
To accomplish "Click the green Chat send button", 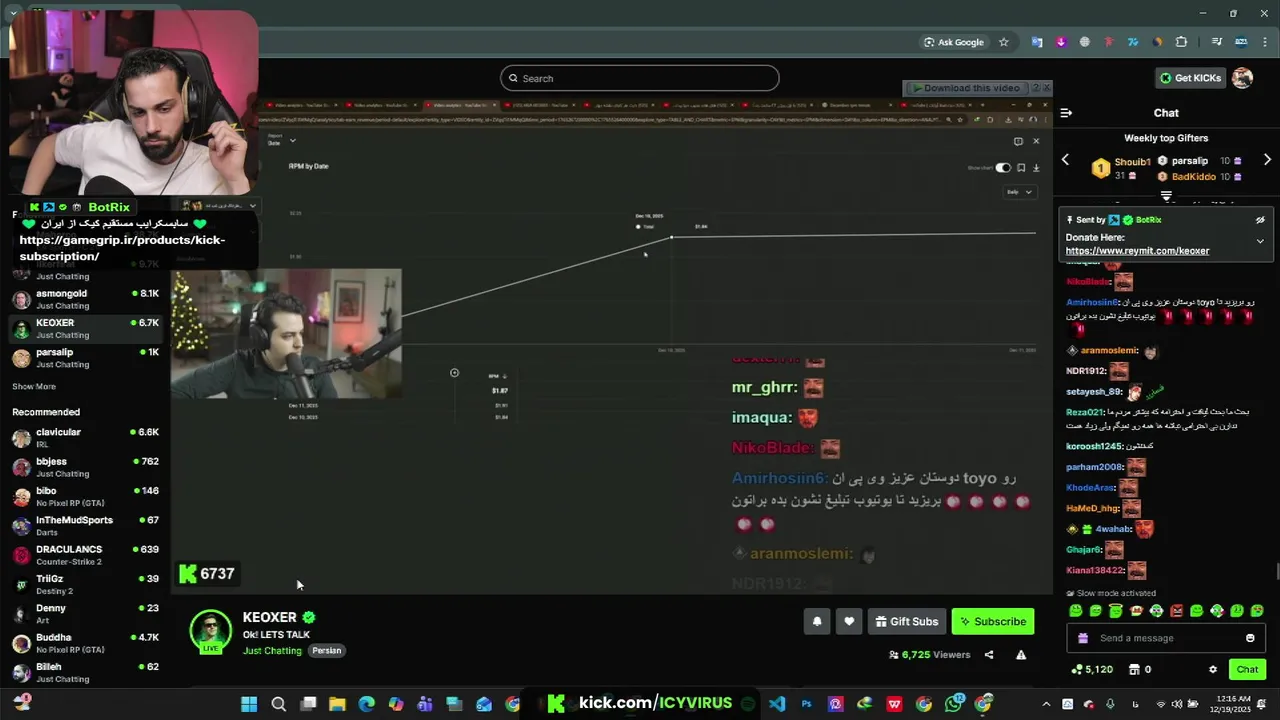I will pyautogui.click(x=1247, y=669).
